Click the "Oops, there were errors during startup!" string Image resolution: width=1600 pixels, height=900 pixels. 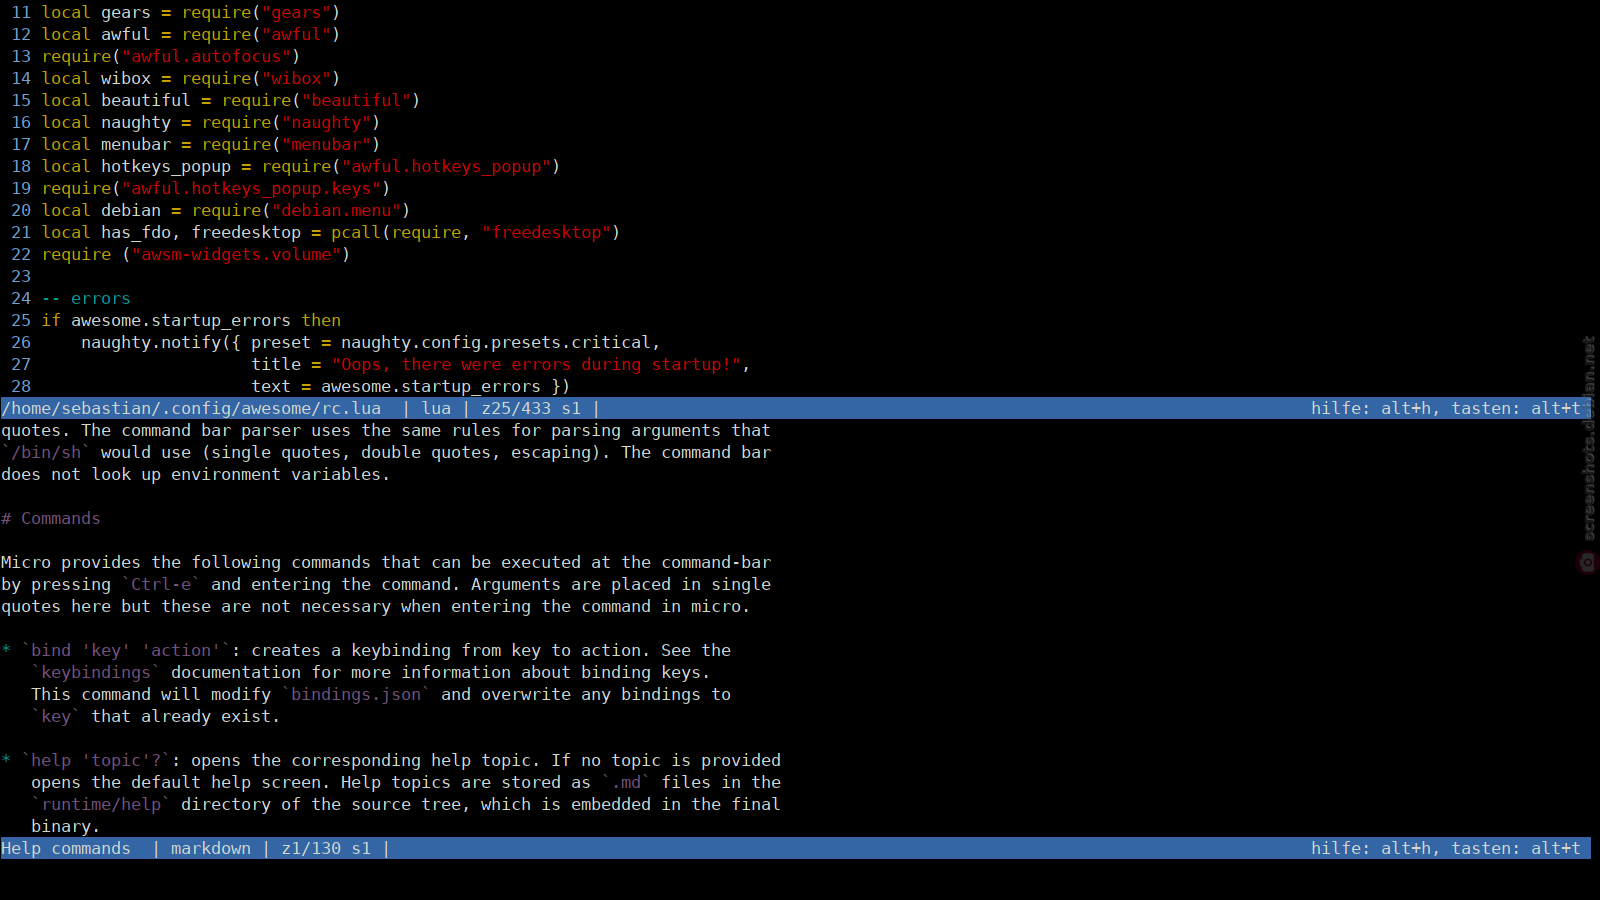pyautogui.click(x=536, y=364)
